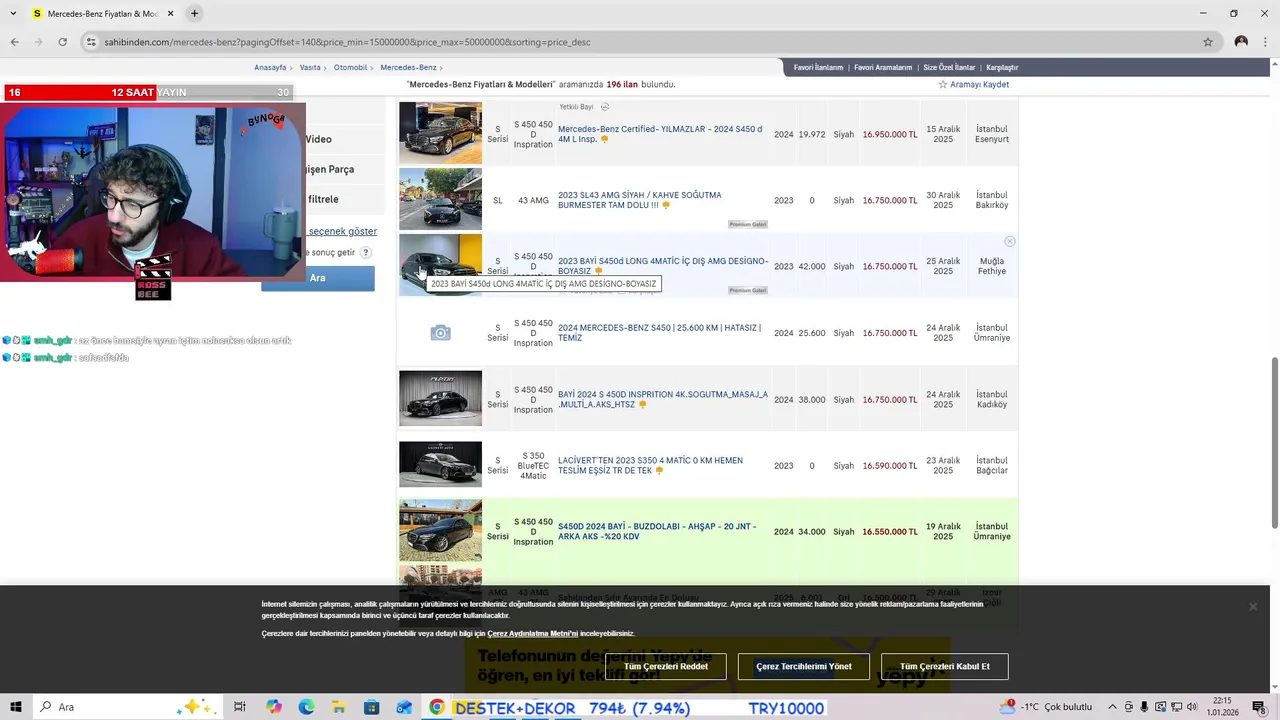Open the tab search dropdown arrow
Screen dimensions: 1280x720
click(x=13, y=13)
